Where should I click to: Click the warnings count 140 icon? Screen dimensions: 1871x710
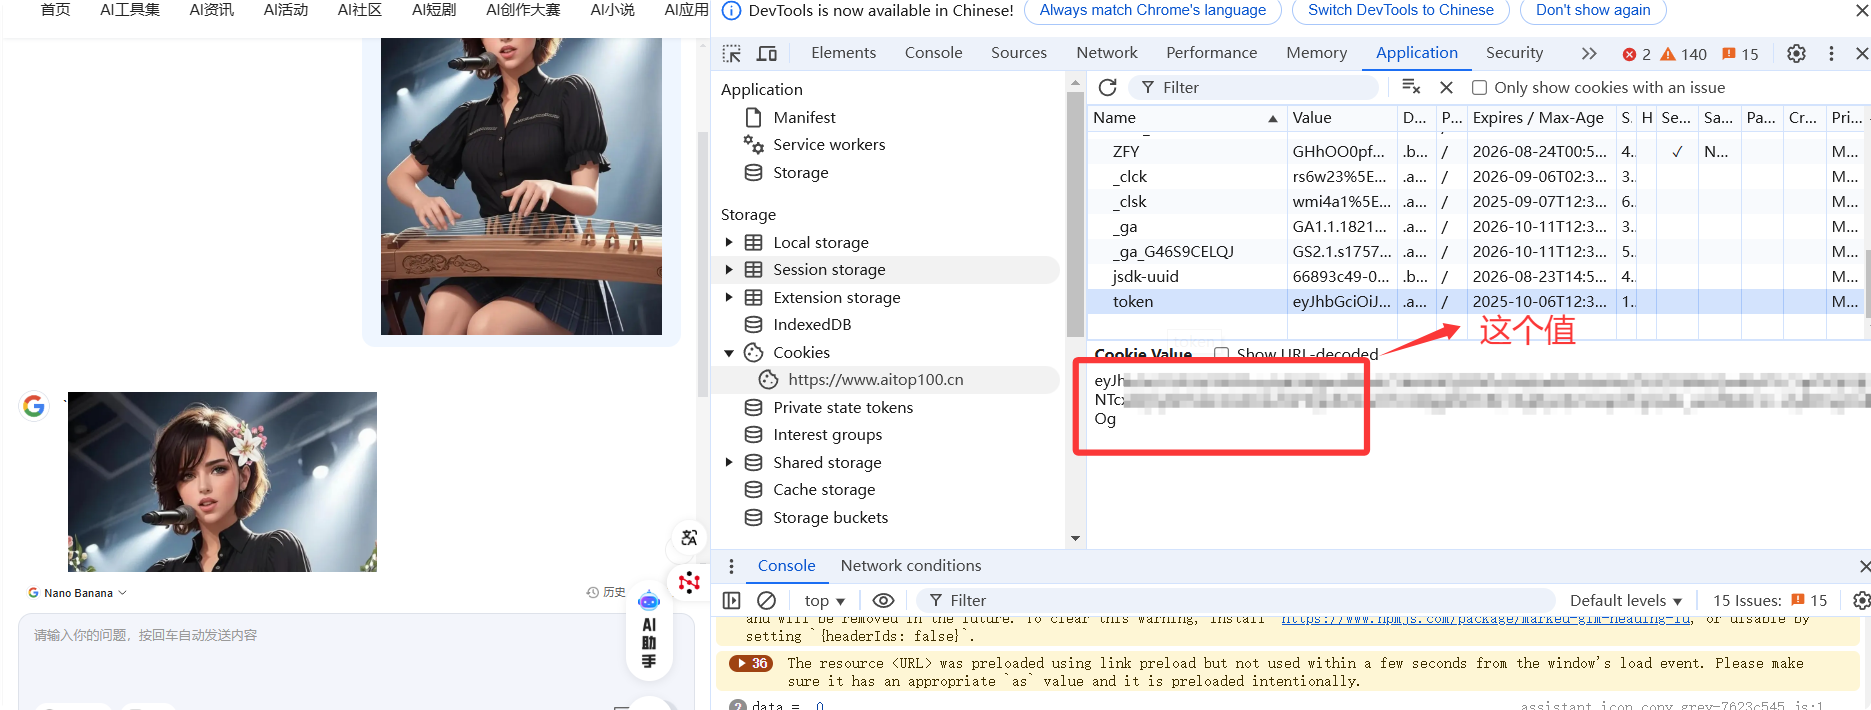(x=1683, y=54)
